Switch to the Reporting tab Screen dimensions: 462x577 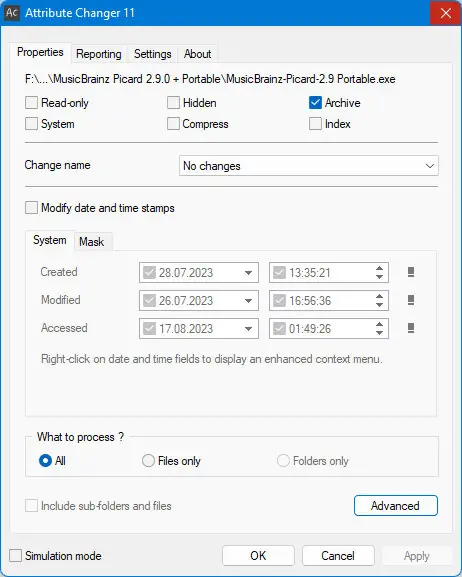[x=99, y=54]
